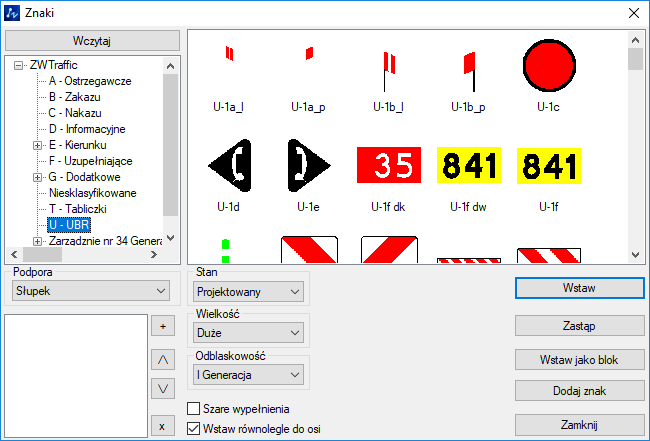Screen dimensions: 650x441
Task: Click the sign gallery vertical scrollbar
Action: (635, 150)
